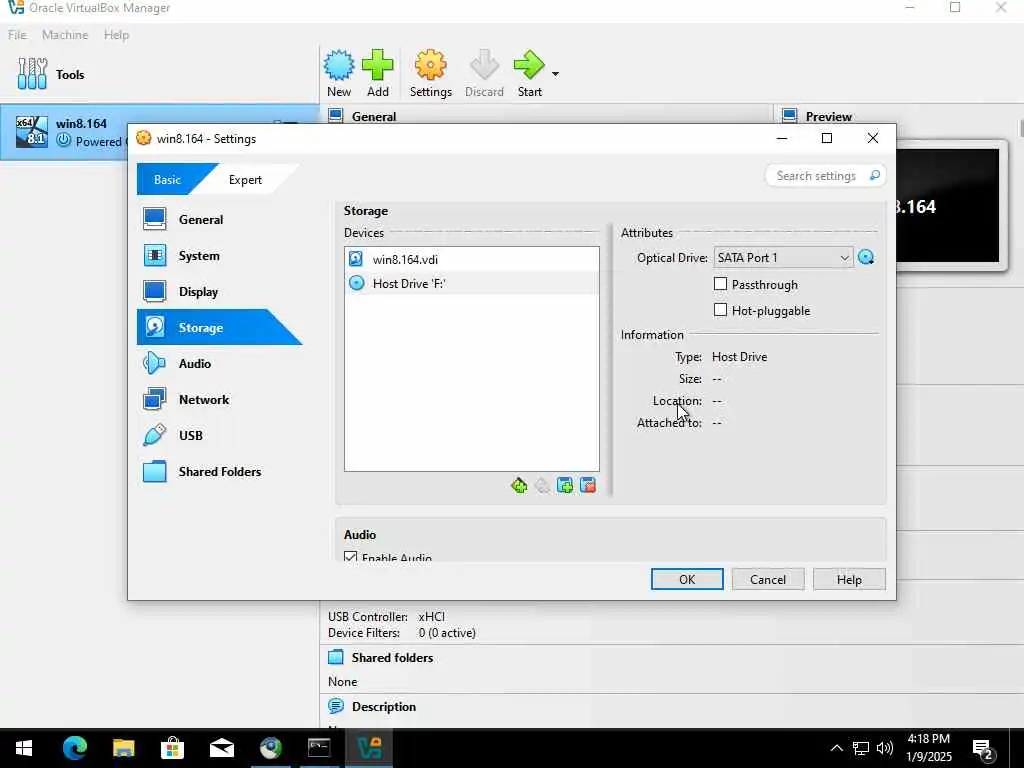Click OK in the Settings dialog

(x=687, y=579)
